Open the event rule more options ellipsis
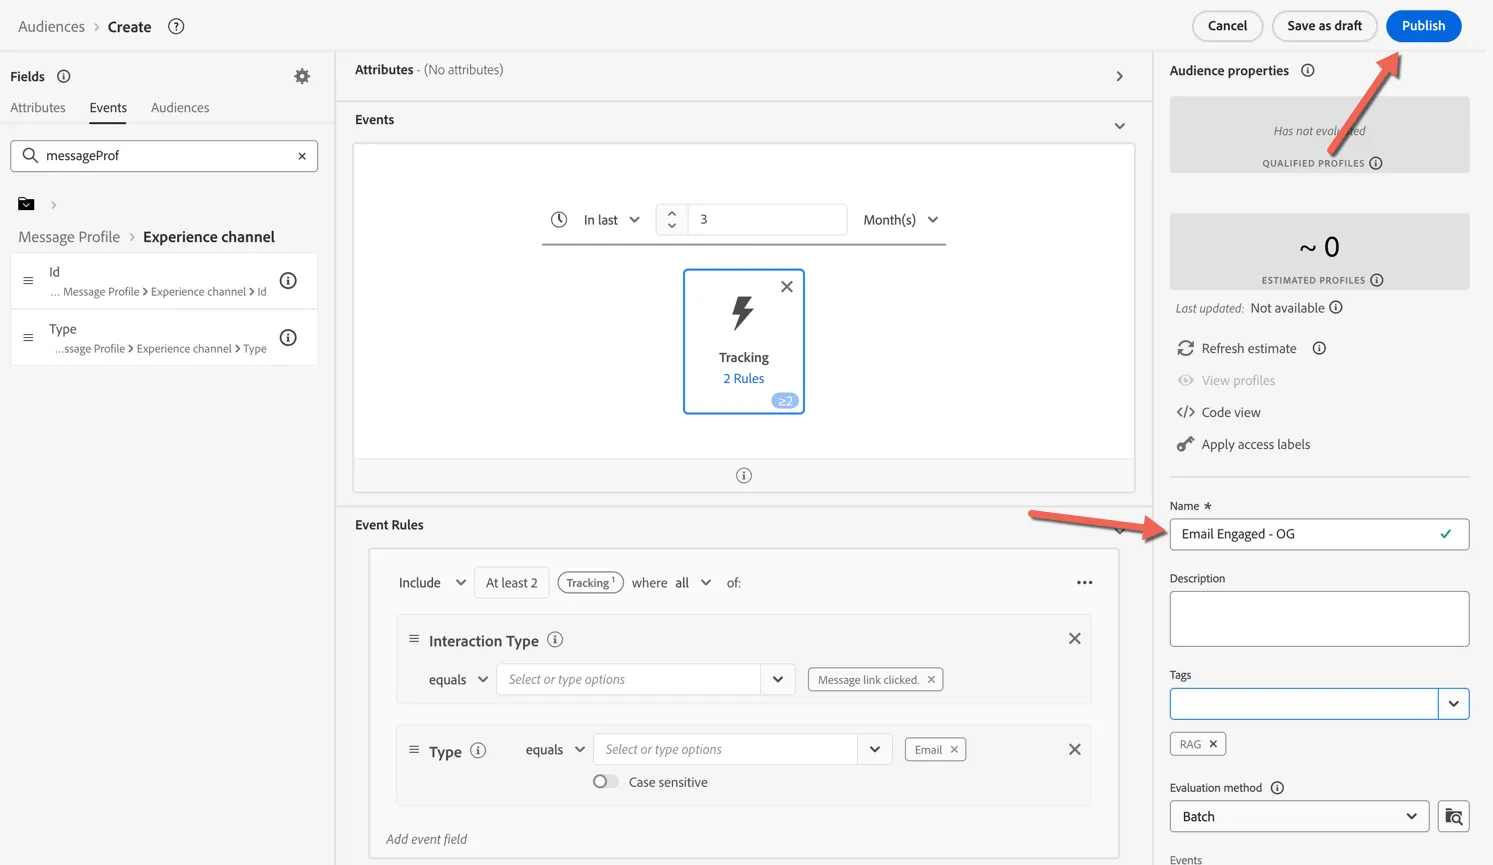1493x865 pixels. [x=1084, y=583]
